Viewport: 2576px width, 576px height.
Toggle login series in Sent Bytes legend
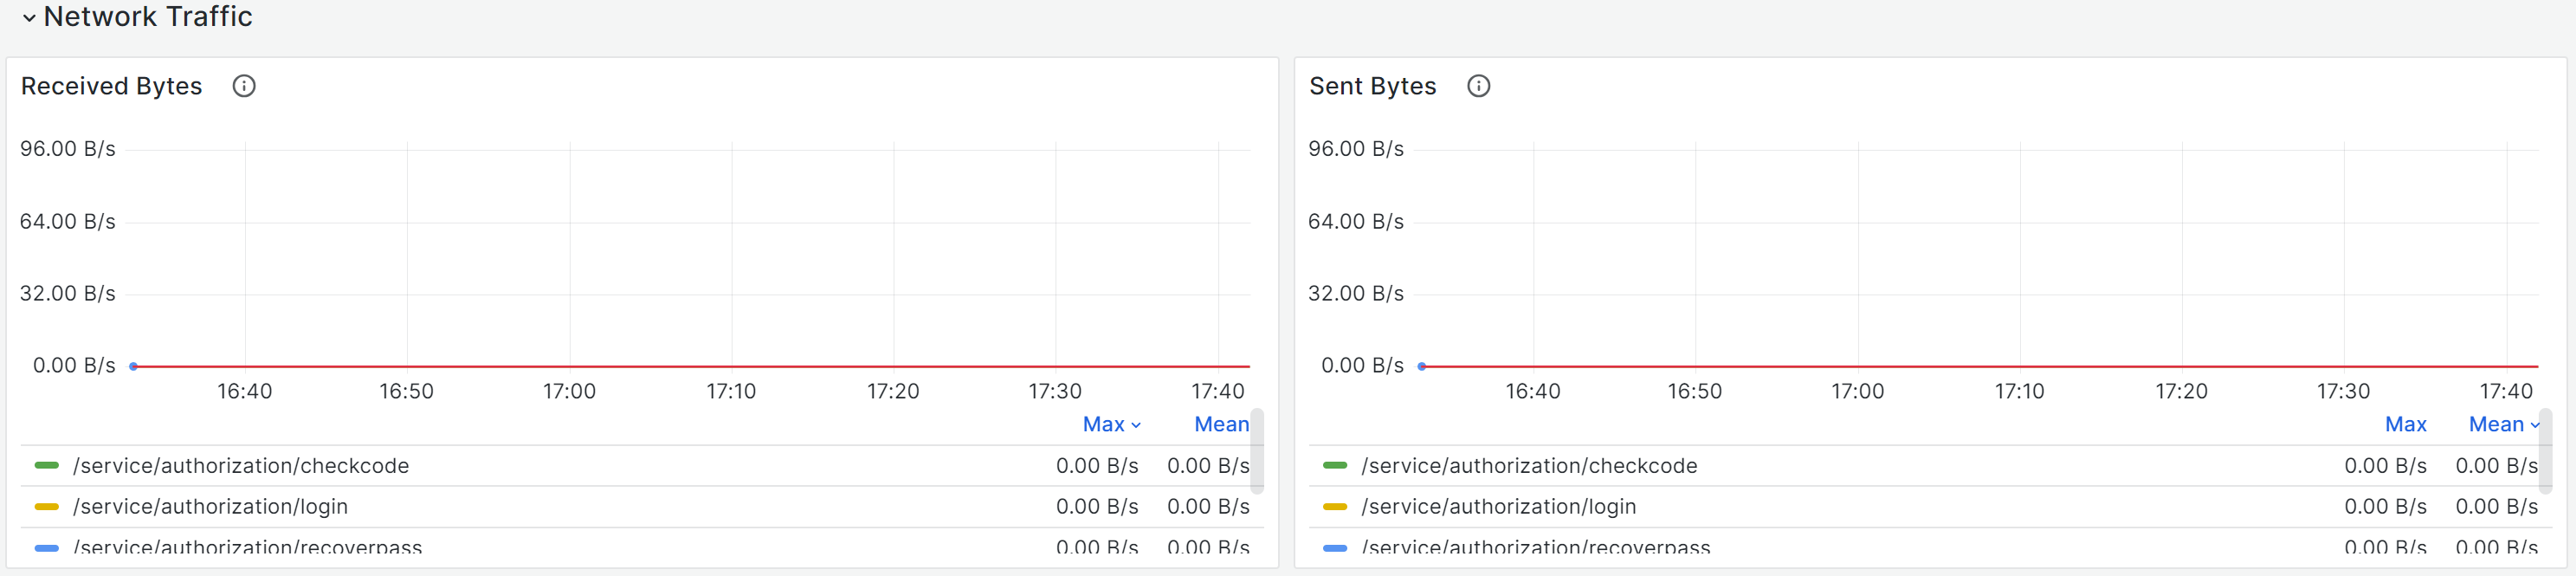(1499, 507)
